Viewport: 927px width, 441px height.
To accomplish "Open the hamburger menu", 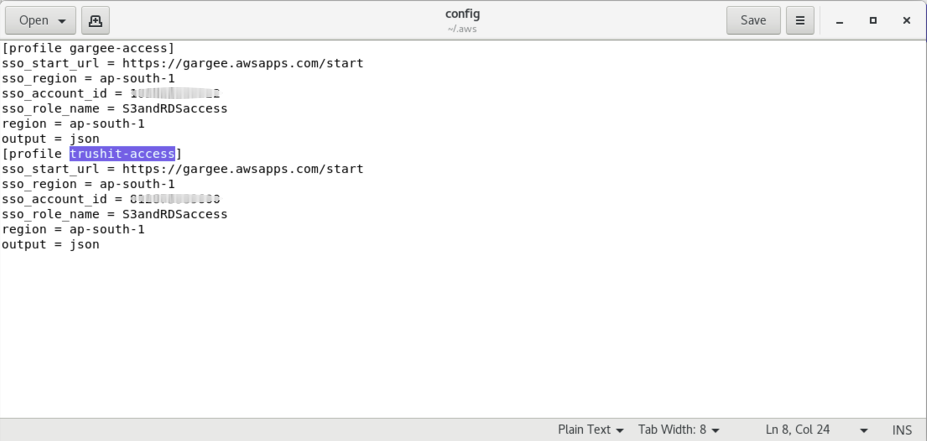I will coord(800,20).
